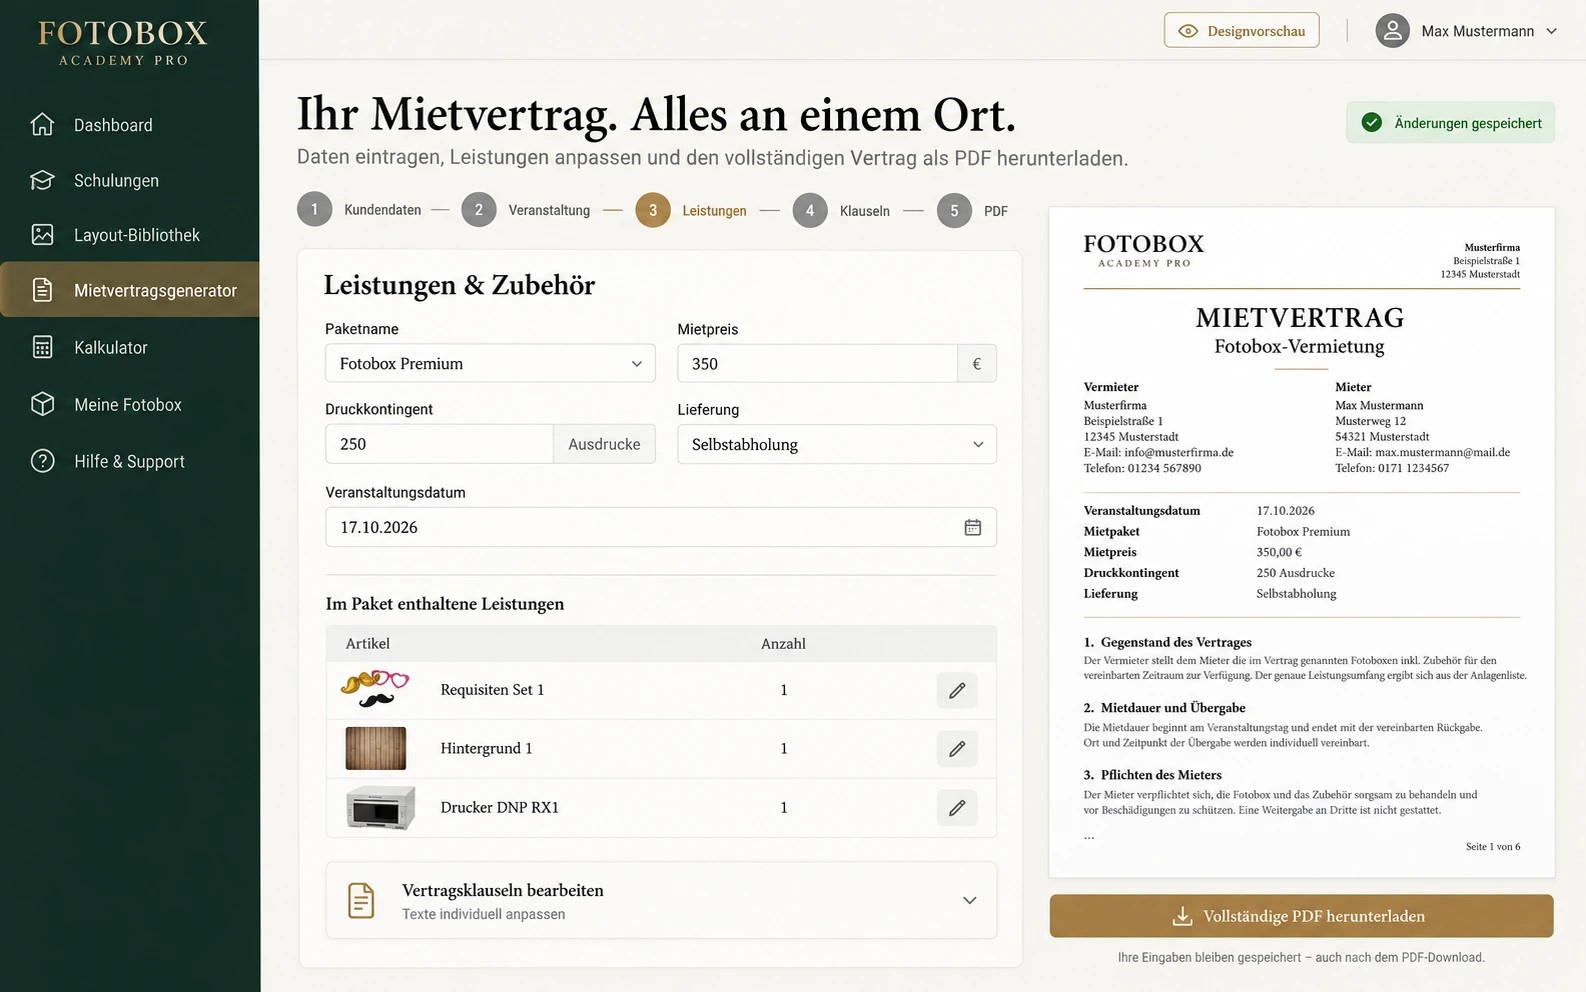Click the Mietpreis input field
Viewport: 1586px width, 992px height.
pyautogui.click(x=817, y=364)
